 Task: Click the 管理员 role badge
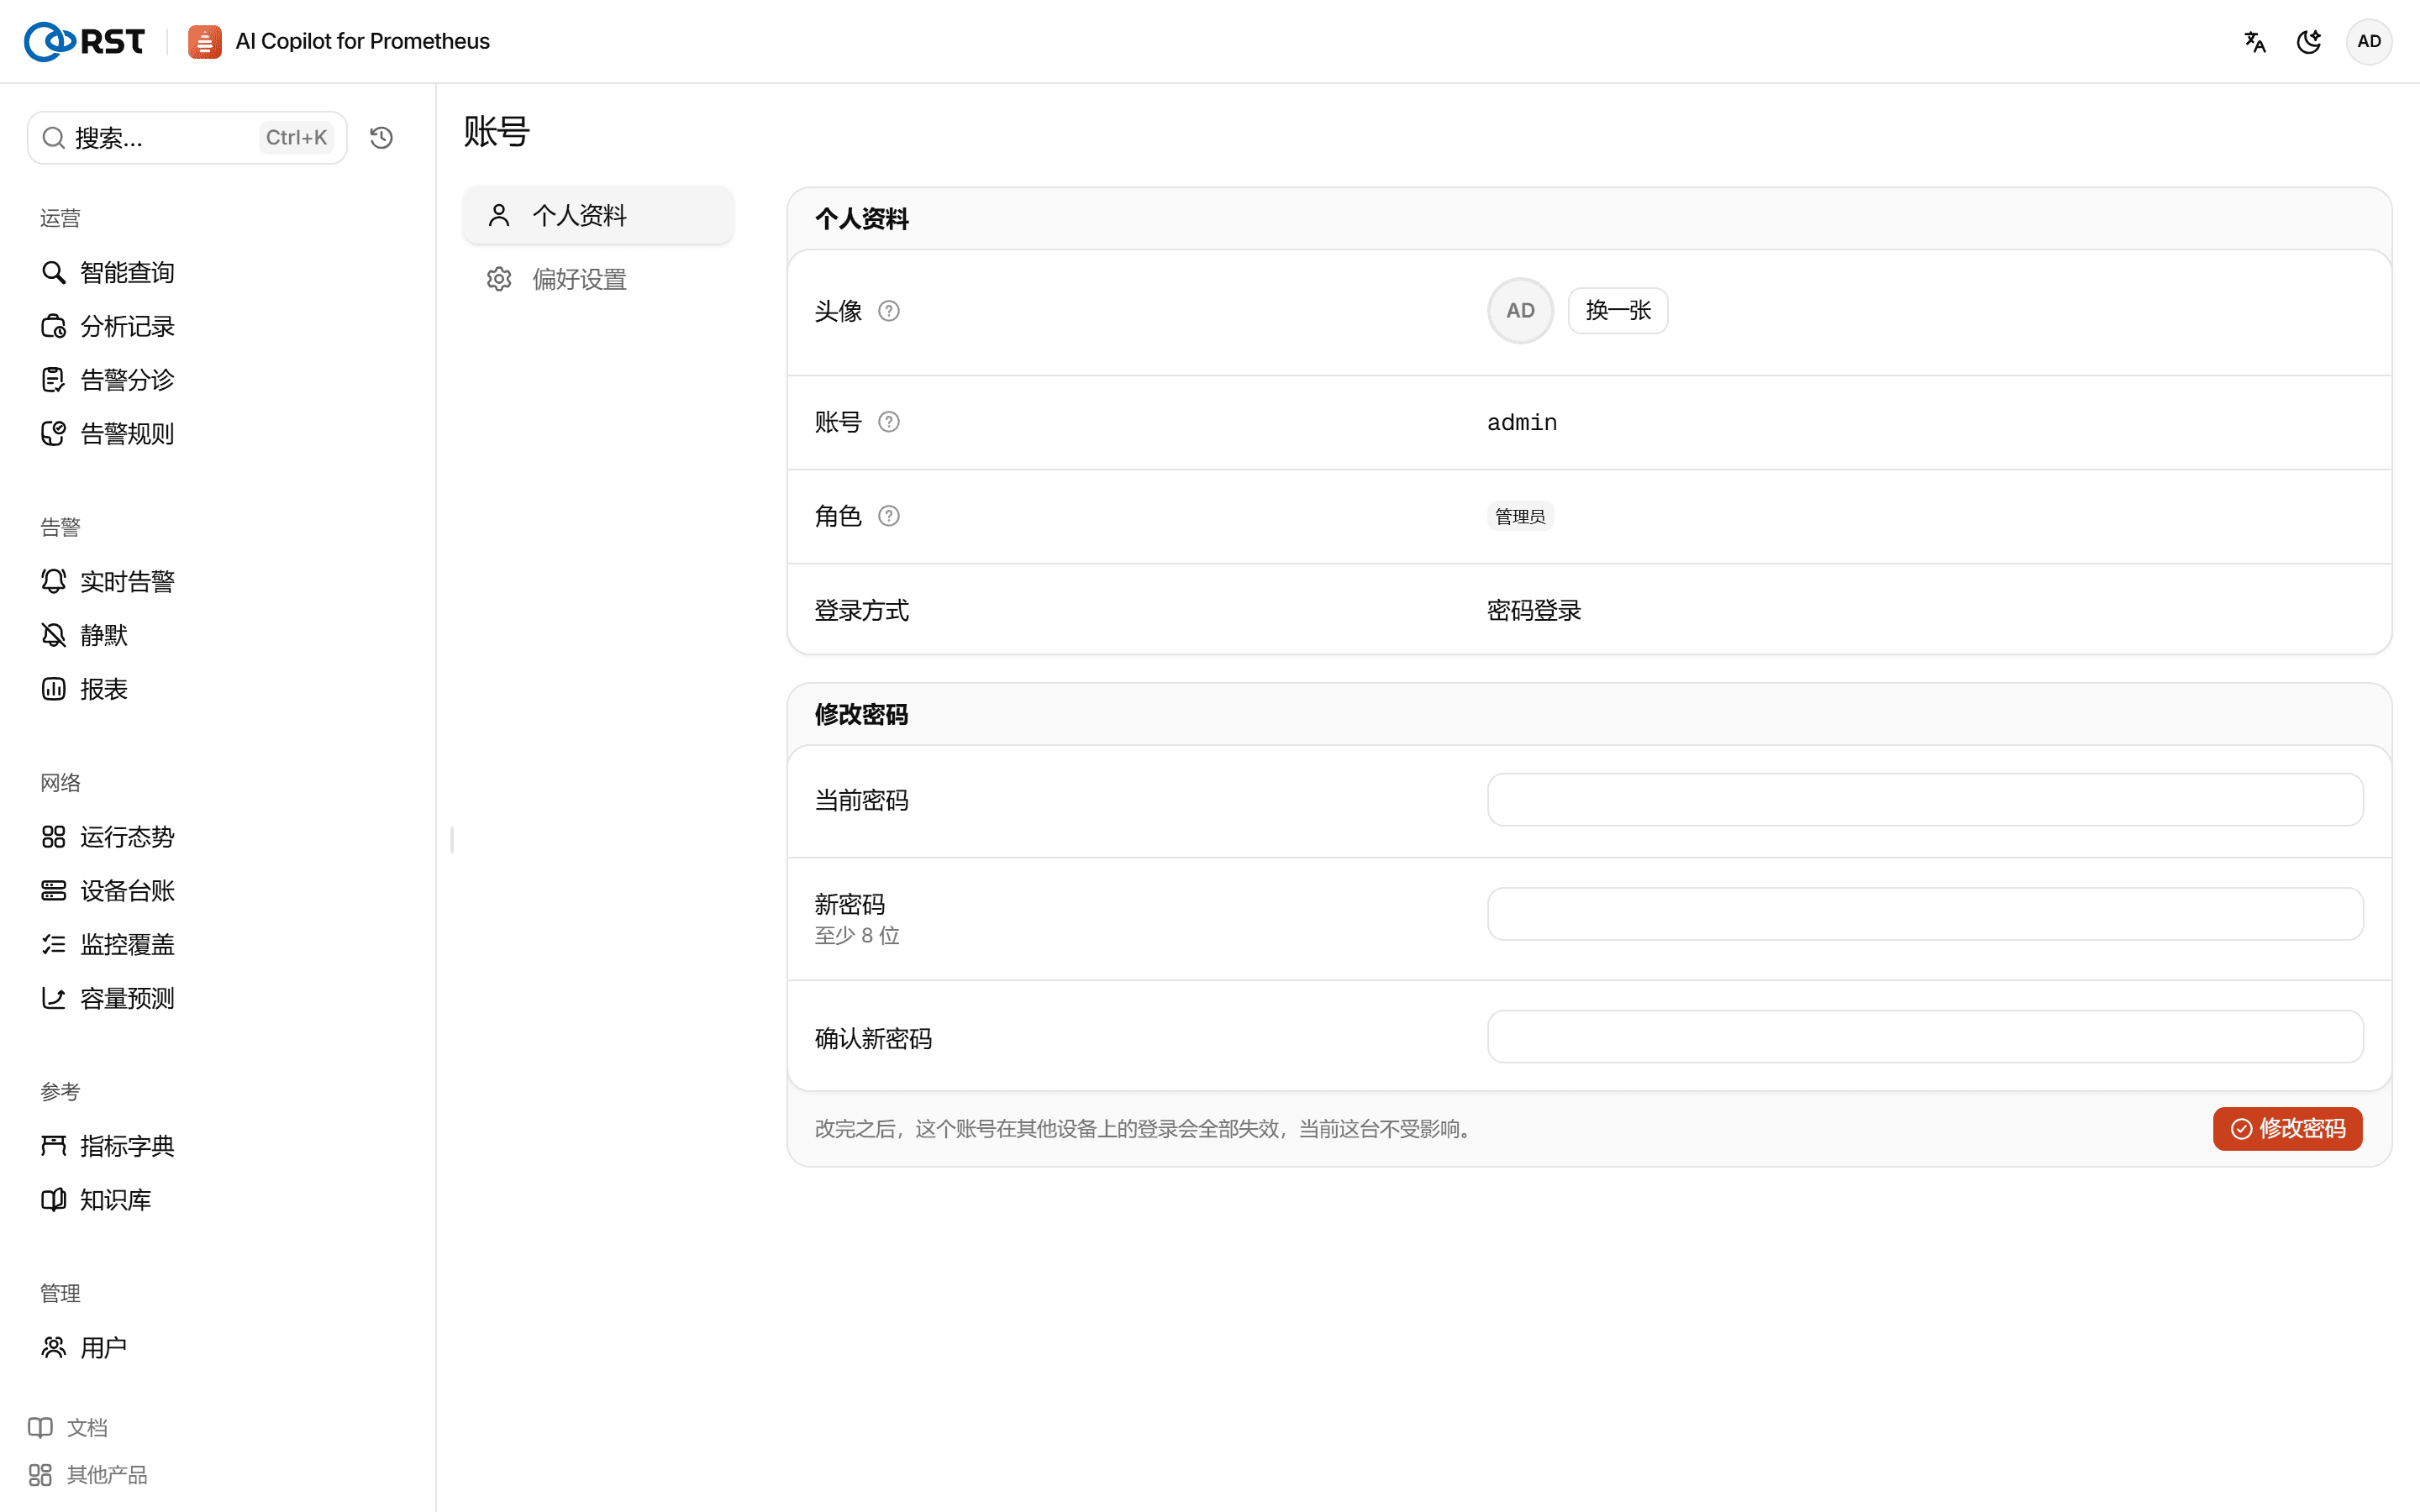tap(1520, 516)
